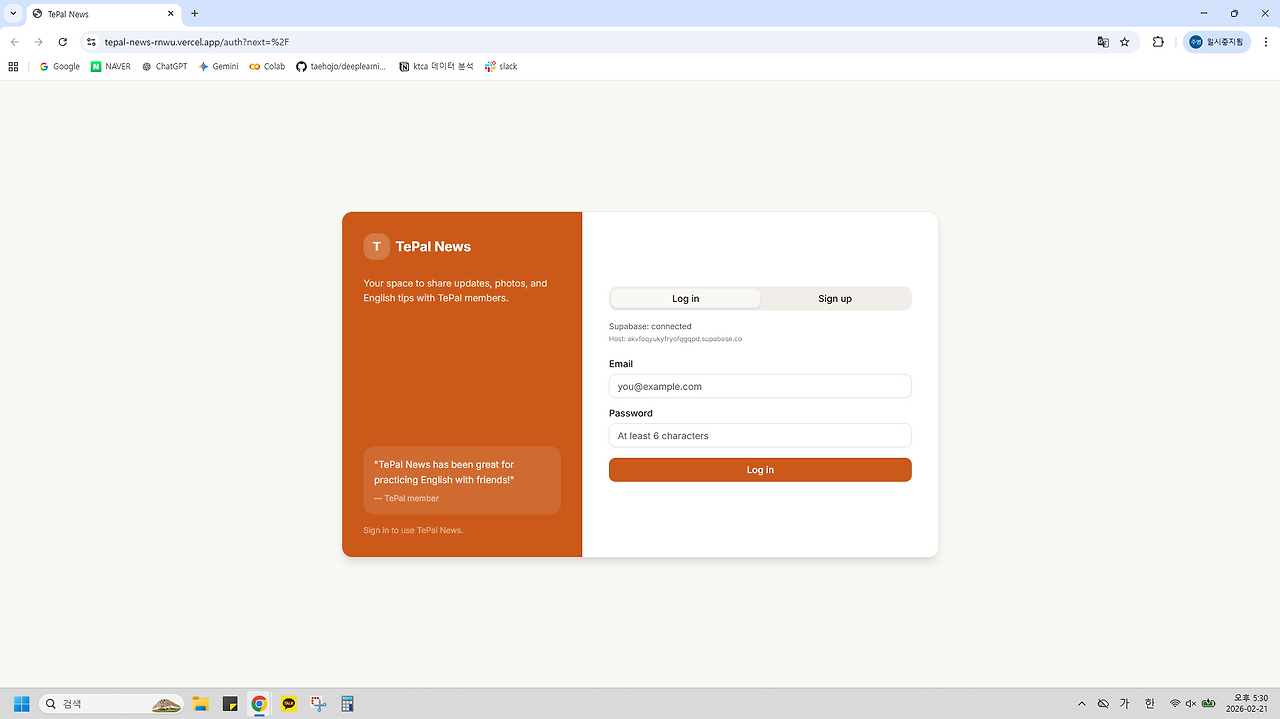The width and height of the screenshot is (1280, 719).
Task: Open a new tab with plus button
Action: (x=195, y=14)
